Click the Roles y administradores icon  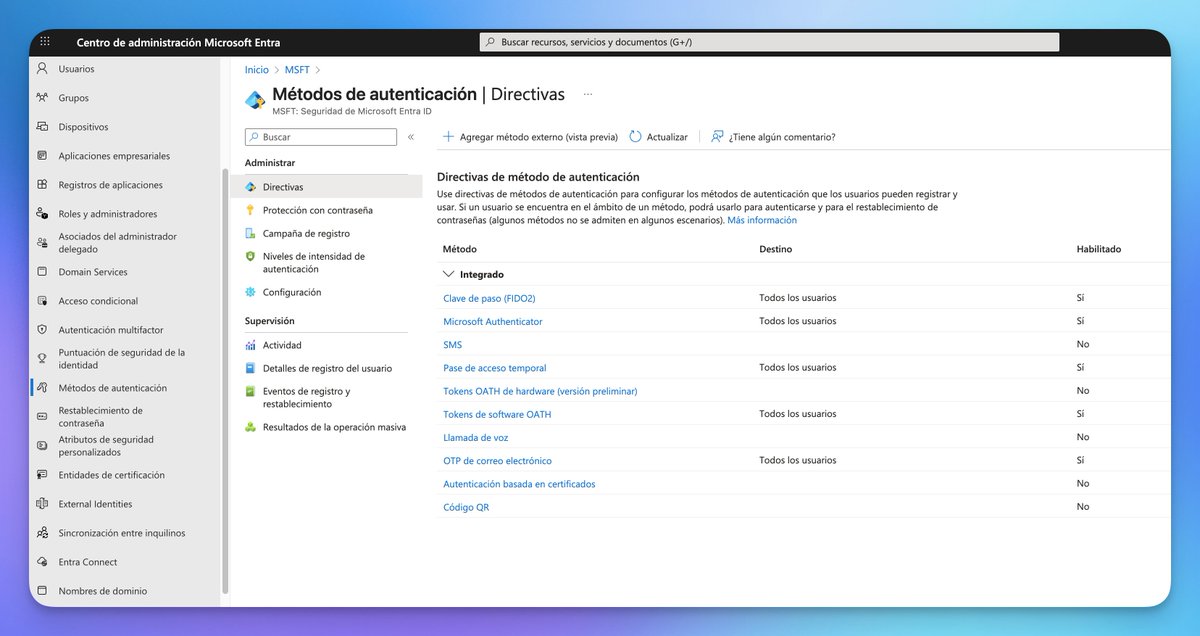click(x=42, y=214)
